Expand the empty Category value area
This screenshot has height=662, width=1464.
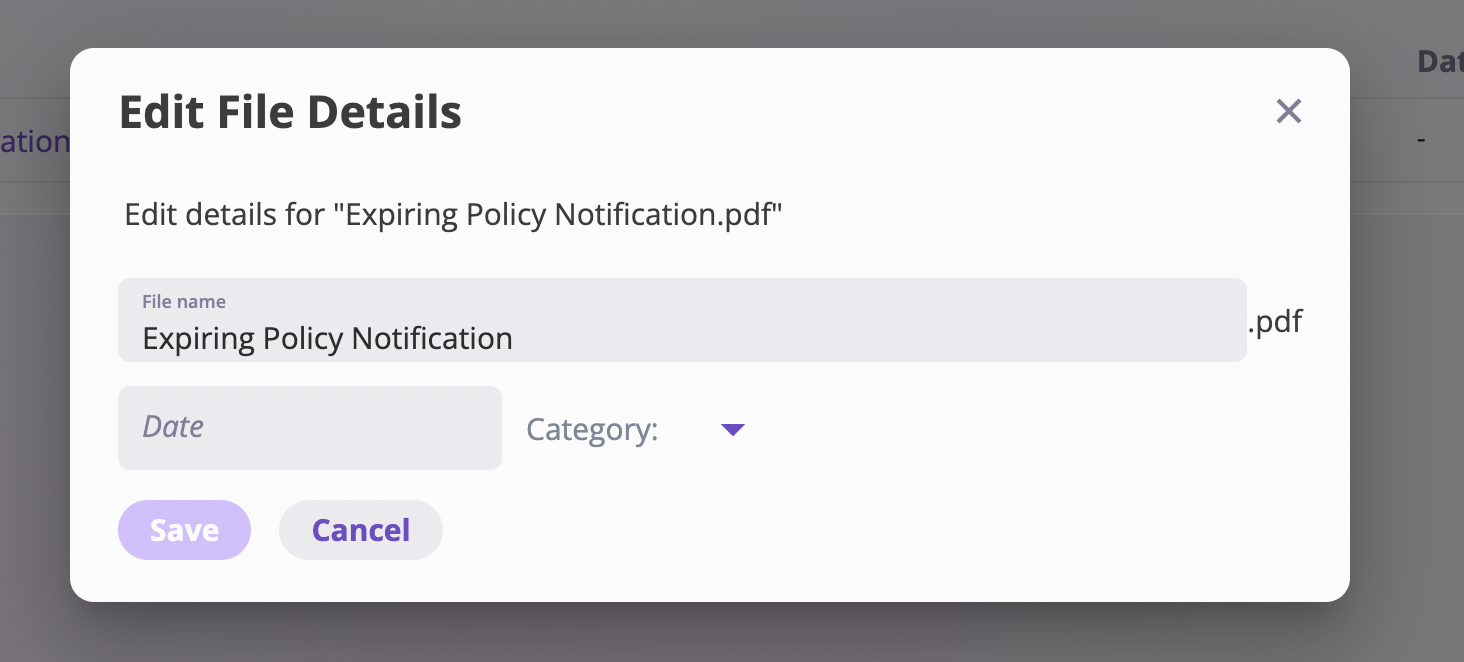pyautogui.click(x=688, y=430)
